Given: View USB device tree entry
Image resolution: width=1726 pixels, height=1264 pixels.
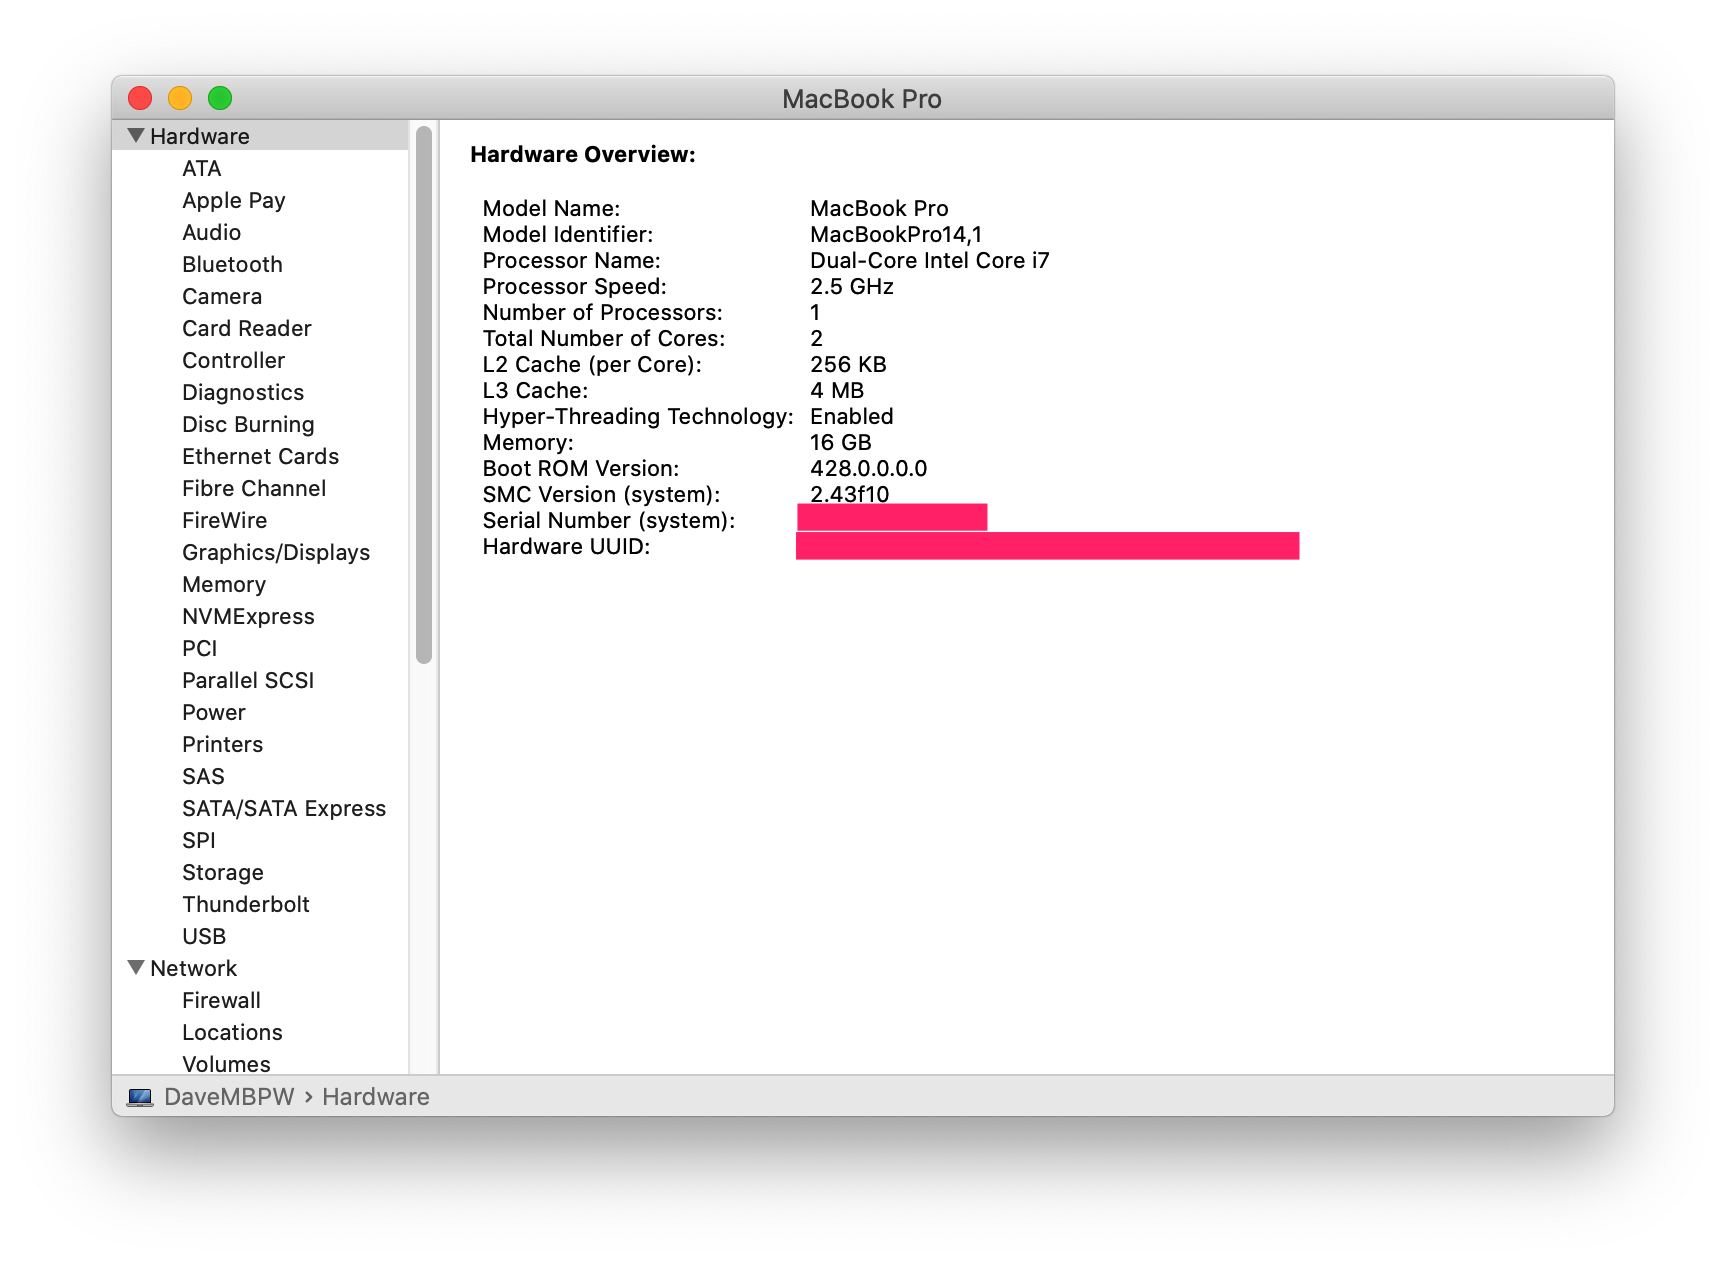Looking at the screenshot, I should pos(204,936).
